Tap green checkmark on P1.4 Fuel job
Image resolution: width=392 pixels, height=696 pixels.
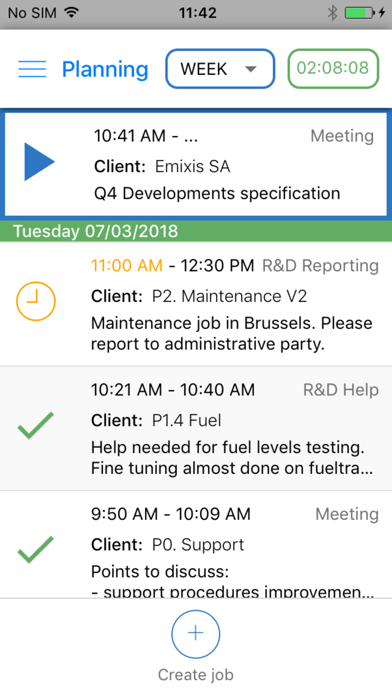[x=36, y=425]
